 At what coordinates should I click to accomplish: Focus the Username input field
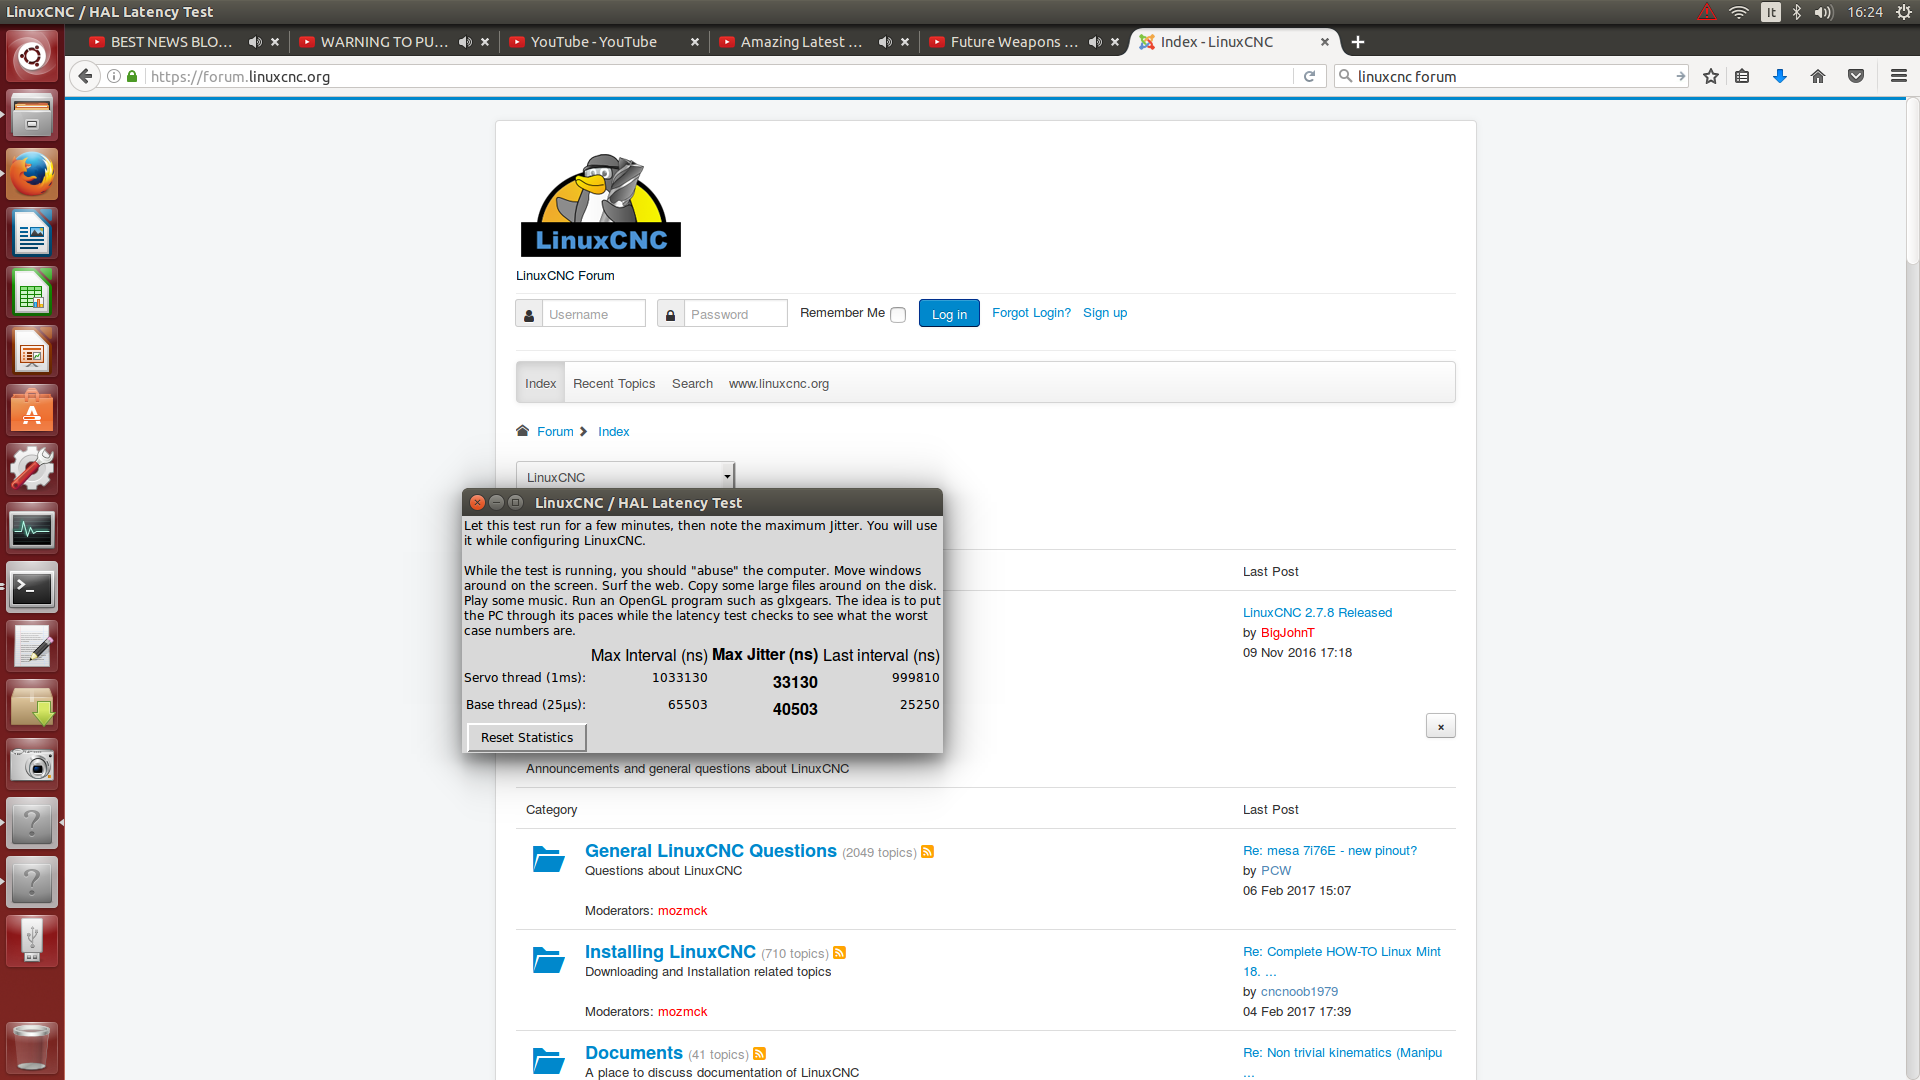pyautogui.click(x=594, y=314)
